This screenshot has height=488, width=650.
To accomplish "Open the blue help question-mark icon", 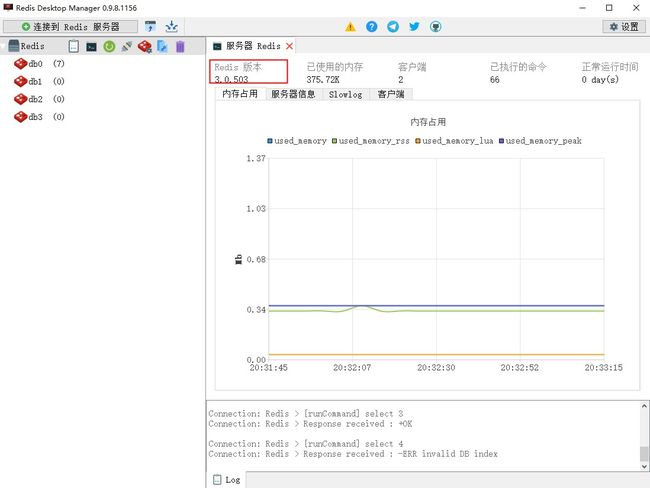I will pyautogui.click(x=371, y=27).
